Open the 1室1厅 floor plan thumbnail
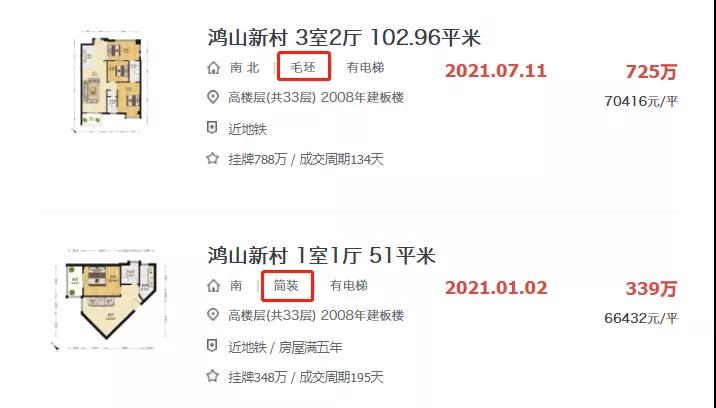 coord(110,299)
